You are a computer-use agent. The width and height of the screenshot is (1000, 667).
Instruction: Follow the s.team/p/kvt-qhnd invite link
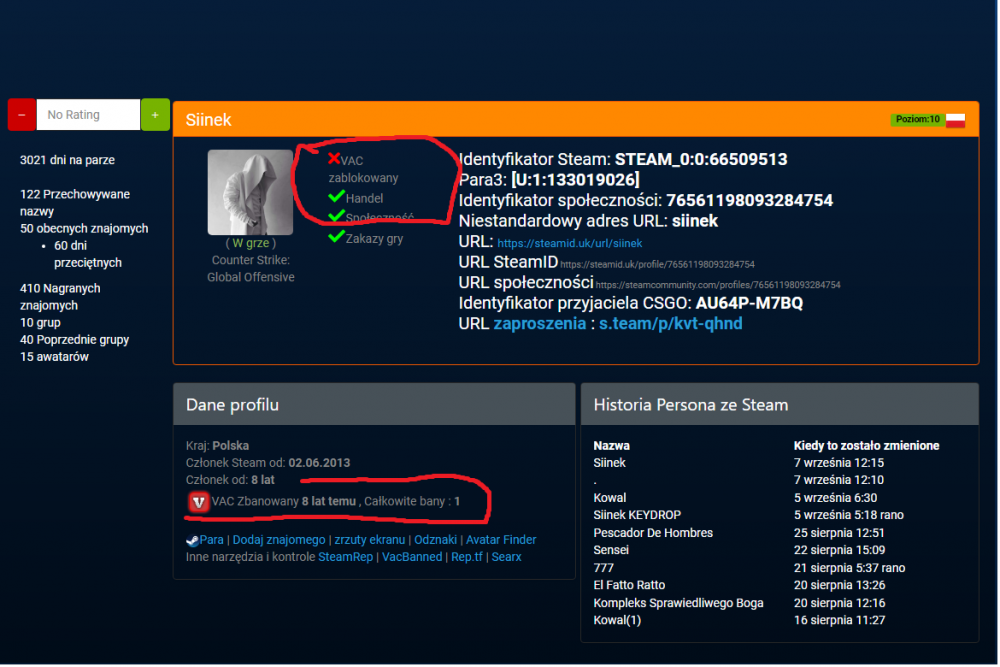click(670, 324)
